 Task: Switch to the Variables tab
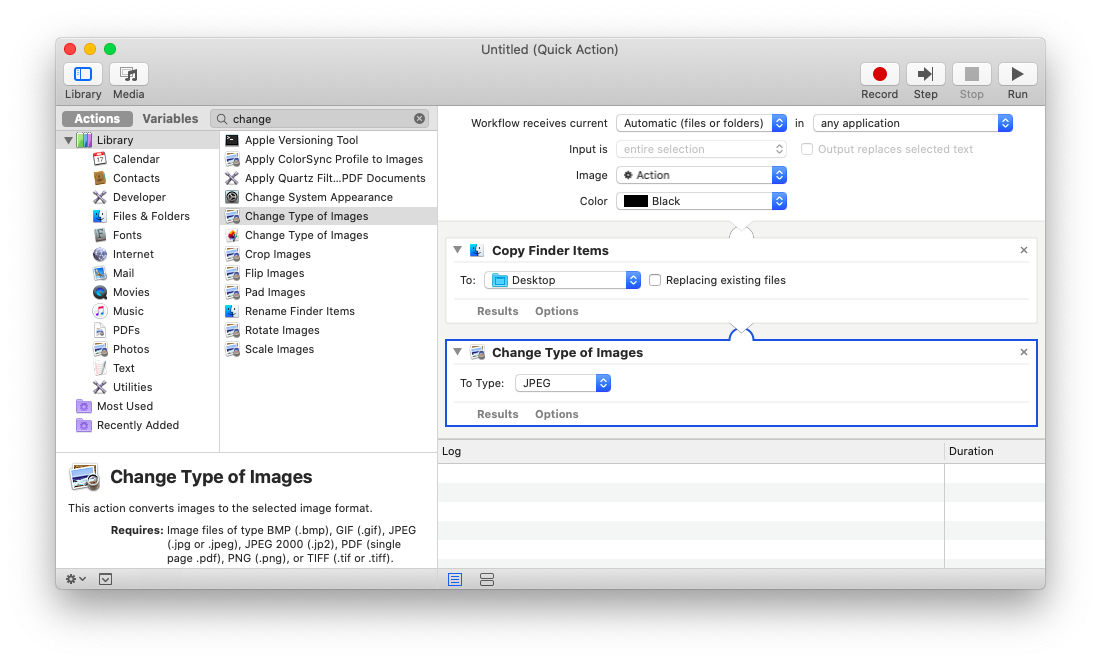[x=170, y=119]
